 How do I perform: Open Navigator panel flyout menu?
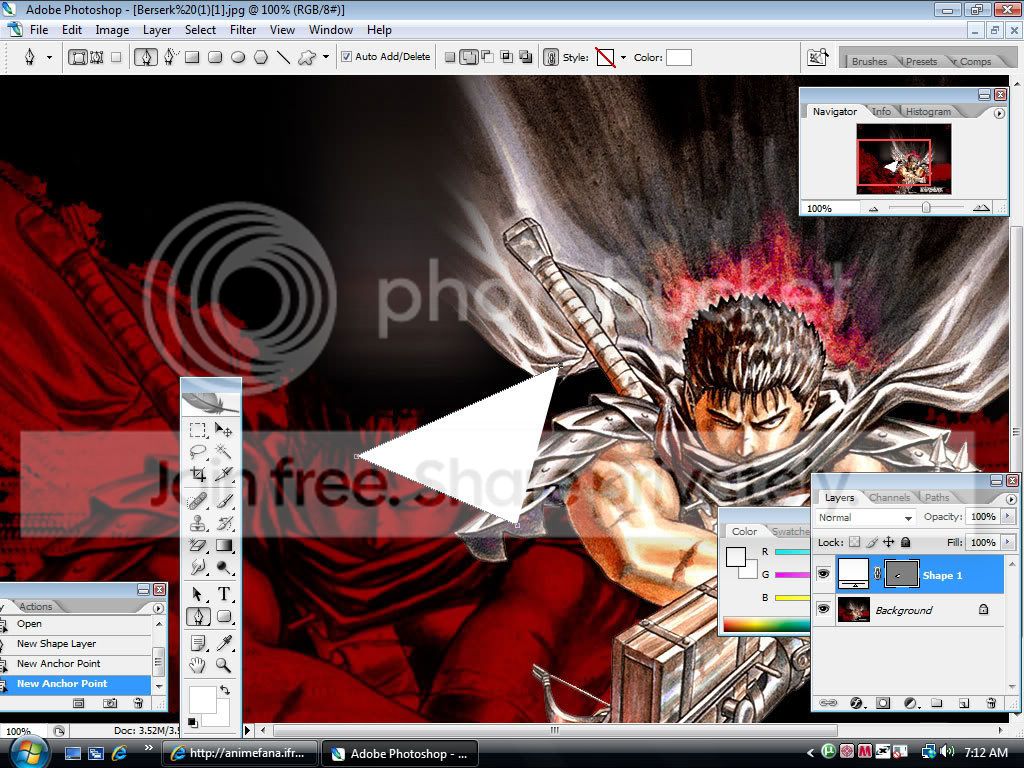999,113
